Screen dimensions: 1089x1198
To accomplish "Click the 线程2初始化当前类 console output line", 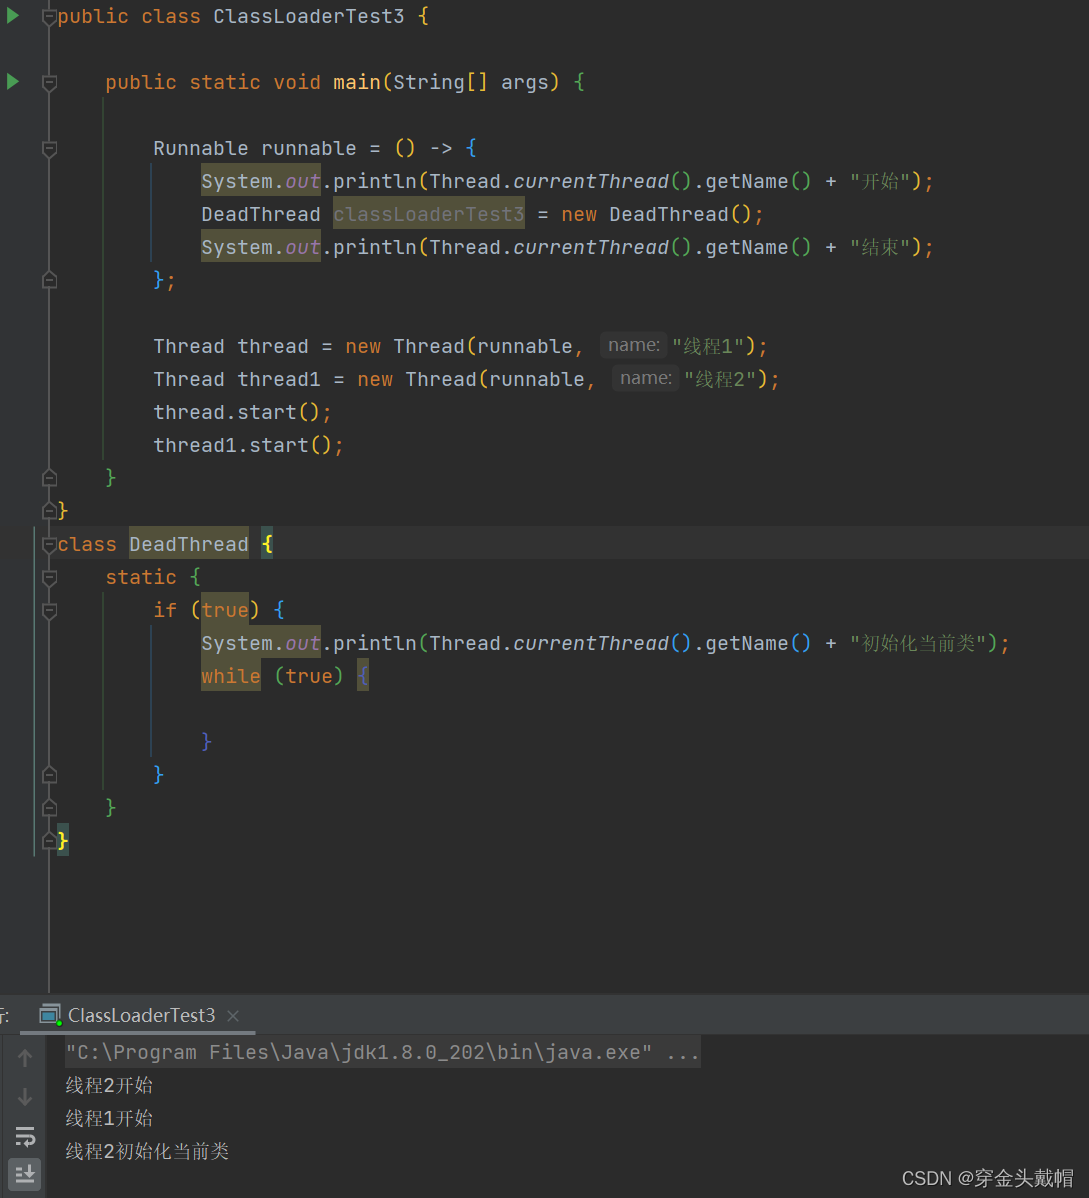I will [x=147, y=1151].
